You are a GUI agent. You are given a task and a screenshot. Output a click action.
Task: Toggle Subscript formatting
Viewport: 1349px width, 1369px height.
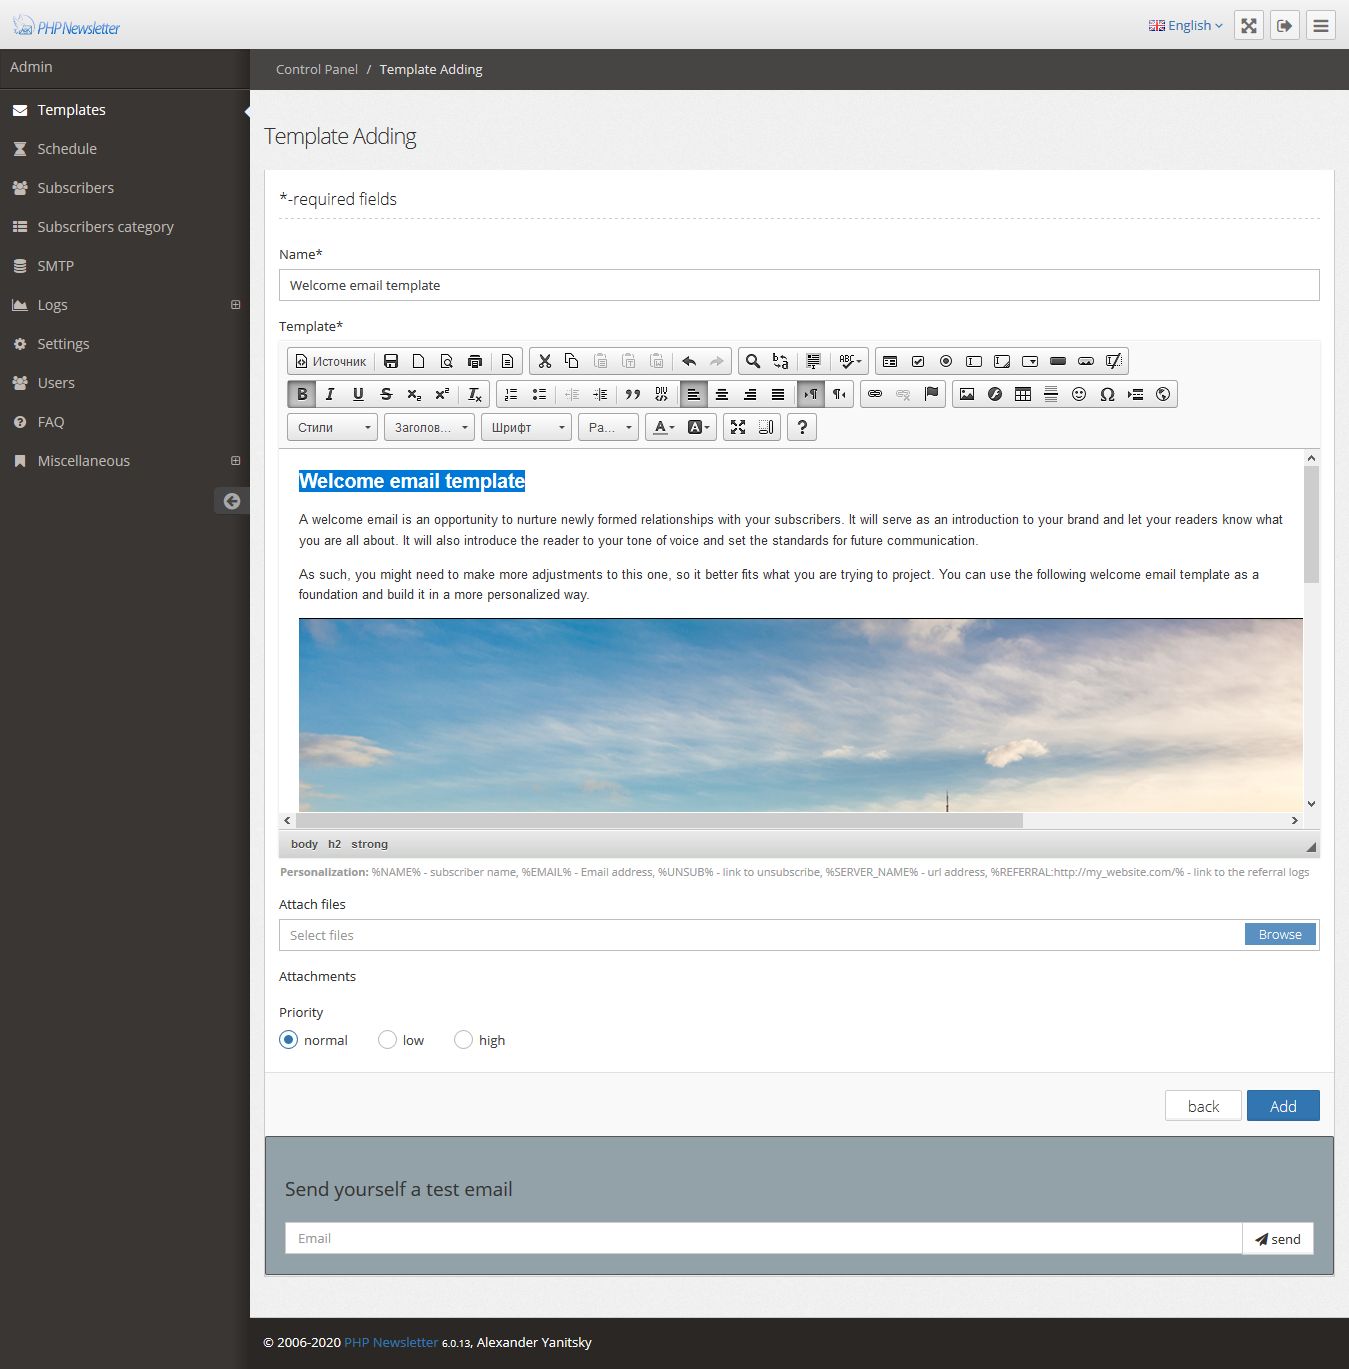[414, 394]
